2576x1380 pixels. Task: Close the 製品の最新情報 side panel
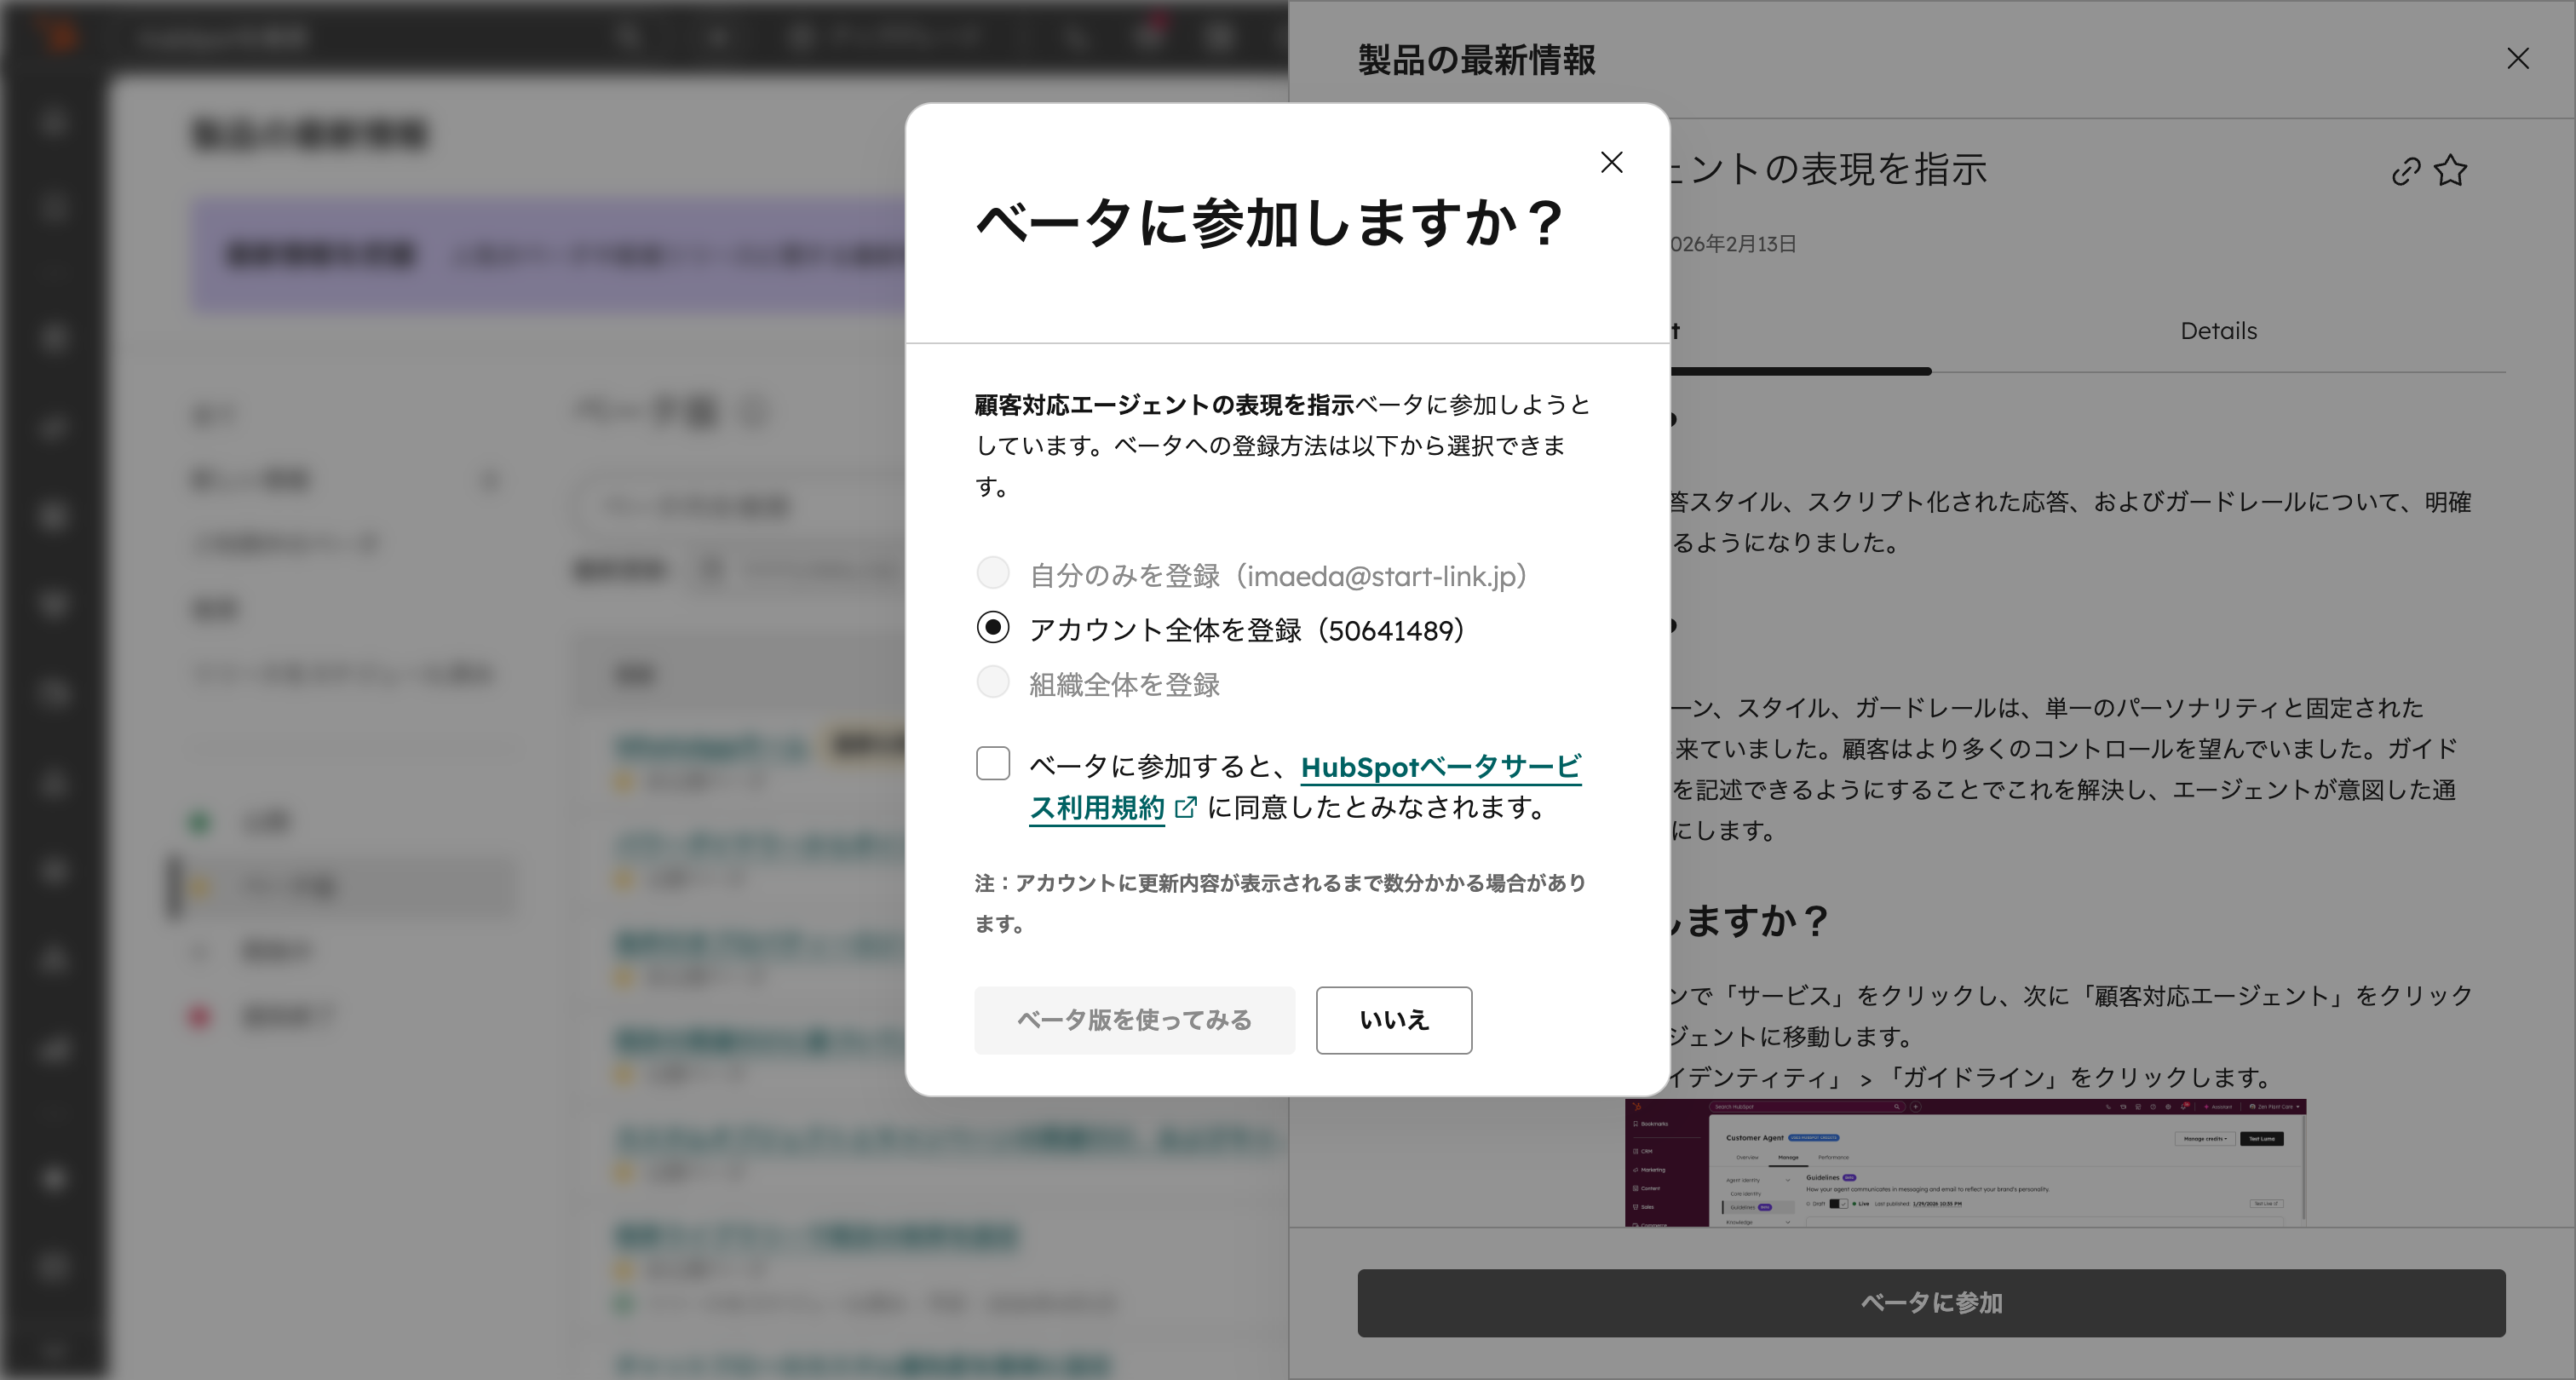(x=2517, y=59)
